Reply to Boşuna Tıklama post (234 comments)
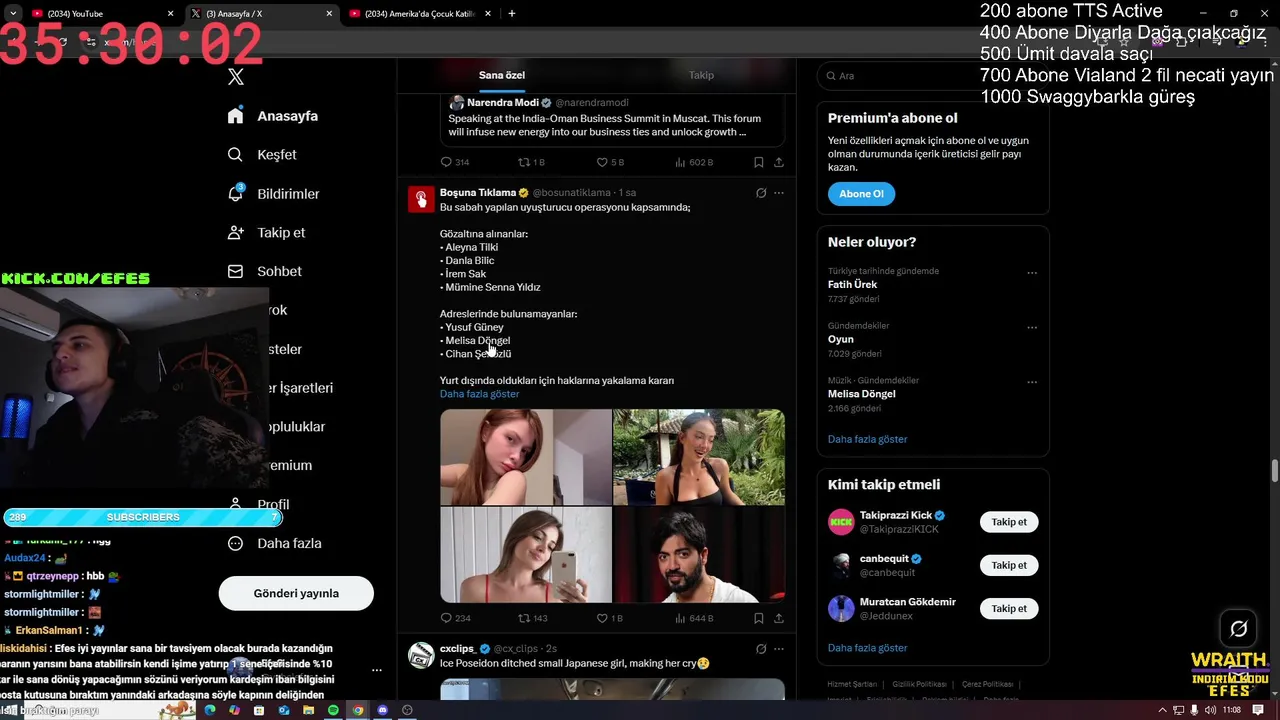Image resolution: width=1280 pixels, height=720 pixels. pos(455,618)
